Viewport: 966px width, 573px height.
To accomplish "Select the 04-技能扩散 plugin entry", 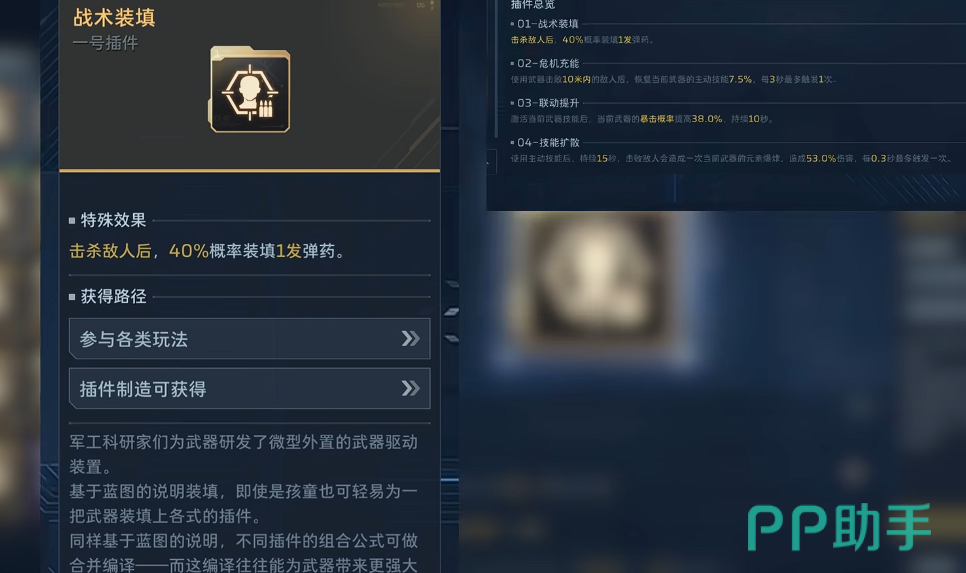I will click(x=548, y=142).
